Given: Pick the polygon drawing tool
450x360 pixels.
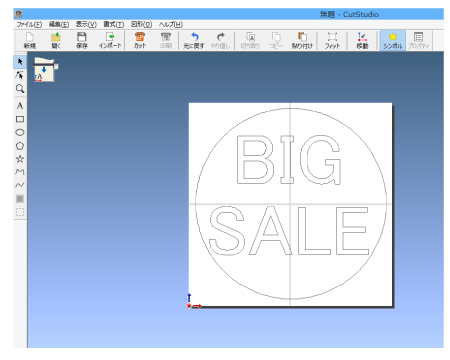Looking at the screenshot, I should tap(20, 146).
